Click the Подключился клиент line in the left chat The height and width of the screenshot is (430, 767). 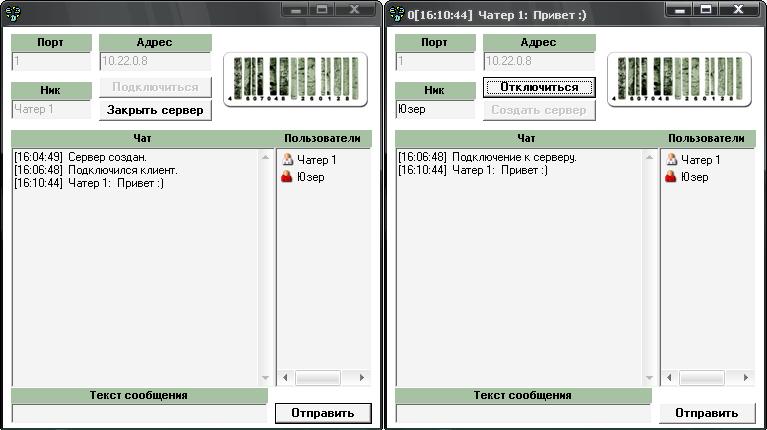pyautogui.click(x=96, y=170)
